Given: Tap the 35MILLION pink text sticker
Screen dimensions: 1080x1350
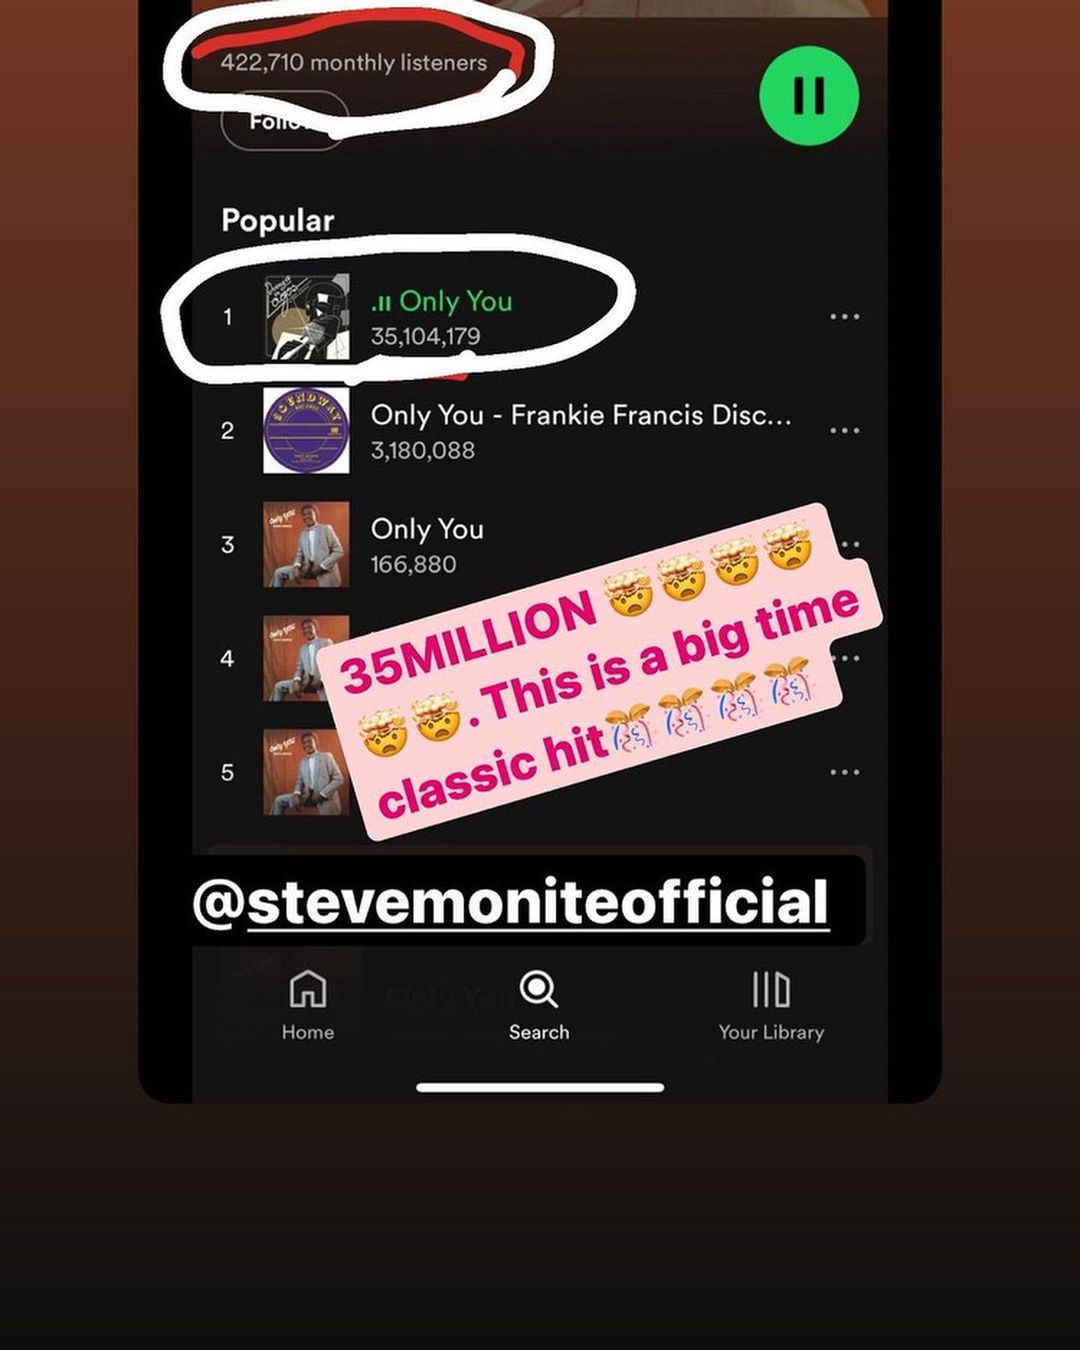Looking at the screenshot, I should [600, 673].
